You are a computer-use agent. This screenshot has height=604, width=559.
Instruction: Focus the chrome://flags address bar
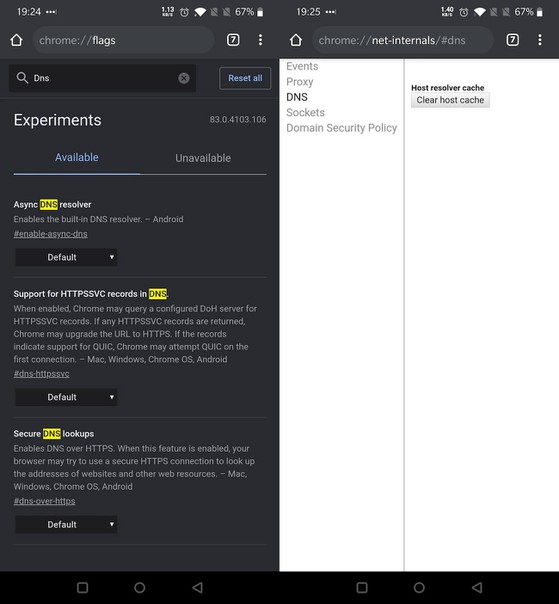[x=123, y=40]
